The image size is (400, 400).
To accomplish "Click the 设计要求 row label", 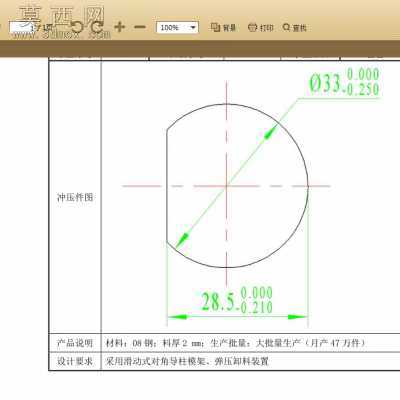I will (75, 361).
